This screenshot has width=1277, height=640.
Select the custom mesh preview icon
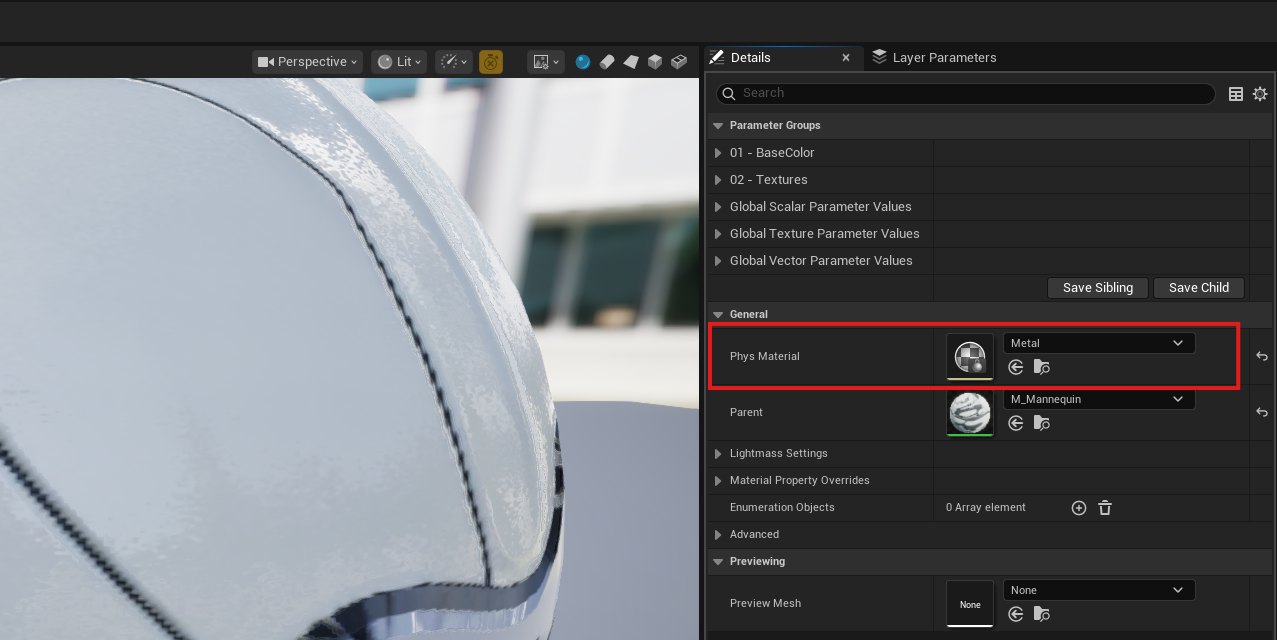(679, 62)
